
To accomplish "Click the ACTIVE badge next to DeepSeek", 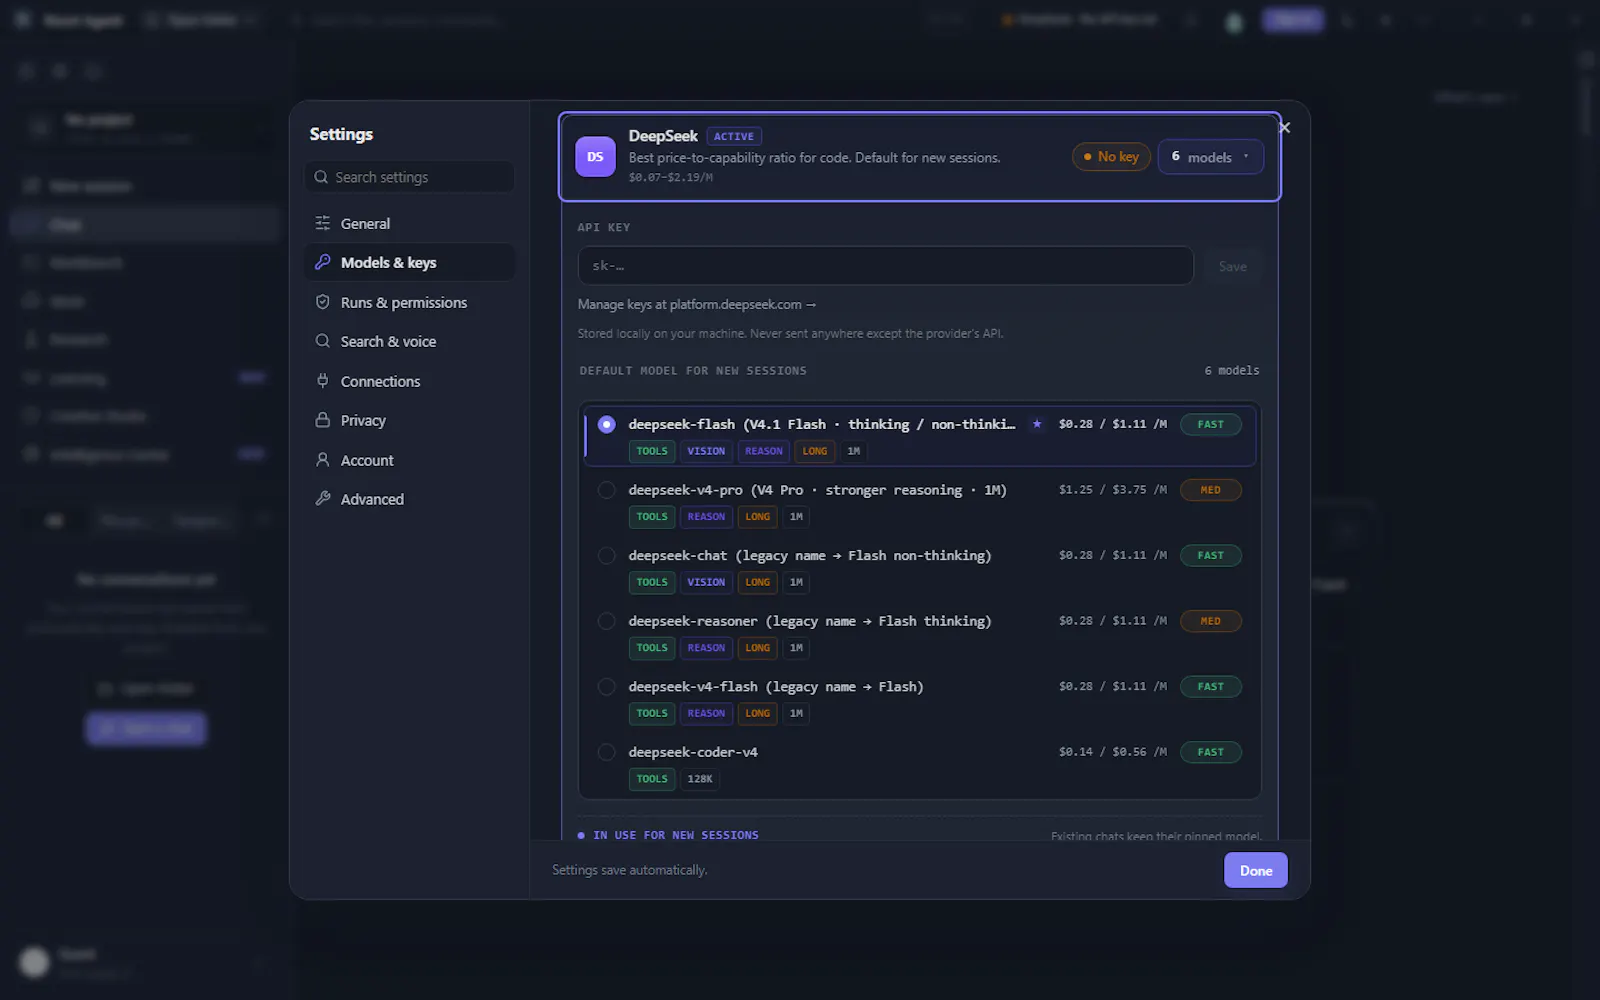I will coord(734,136).
